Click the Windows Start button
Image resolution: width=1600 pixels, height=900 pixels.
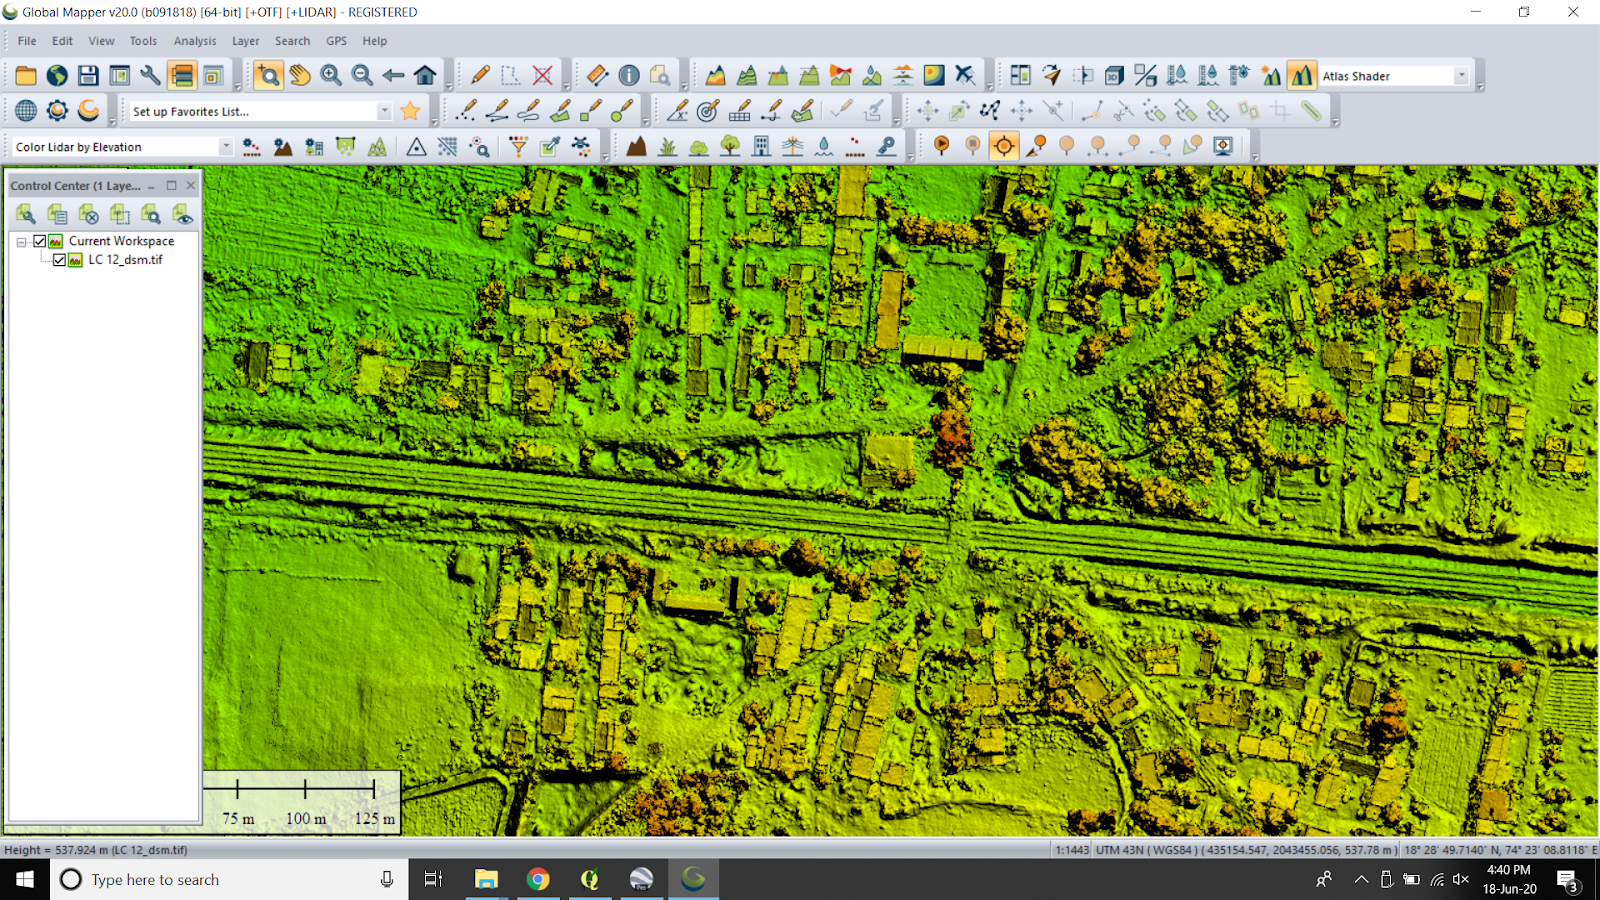point(25,879)
